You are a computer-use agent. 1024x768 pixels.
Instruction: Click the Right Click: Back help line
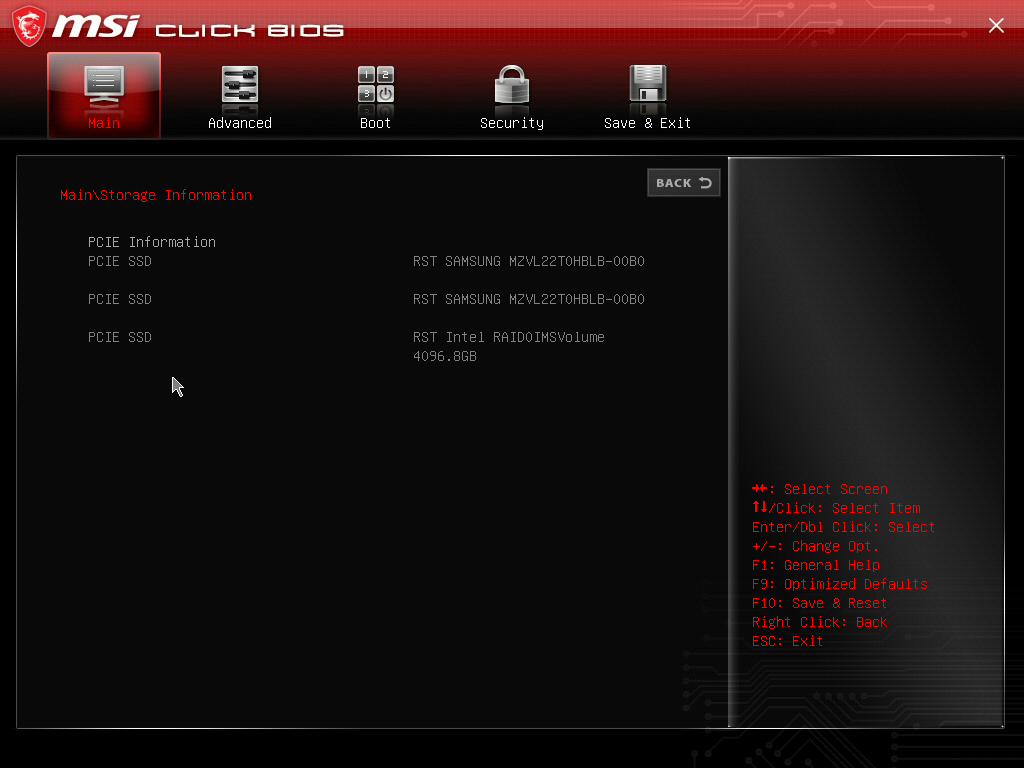point(819,622)
